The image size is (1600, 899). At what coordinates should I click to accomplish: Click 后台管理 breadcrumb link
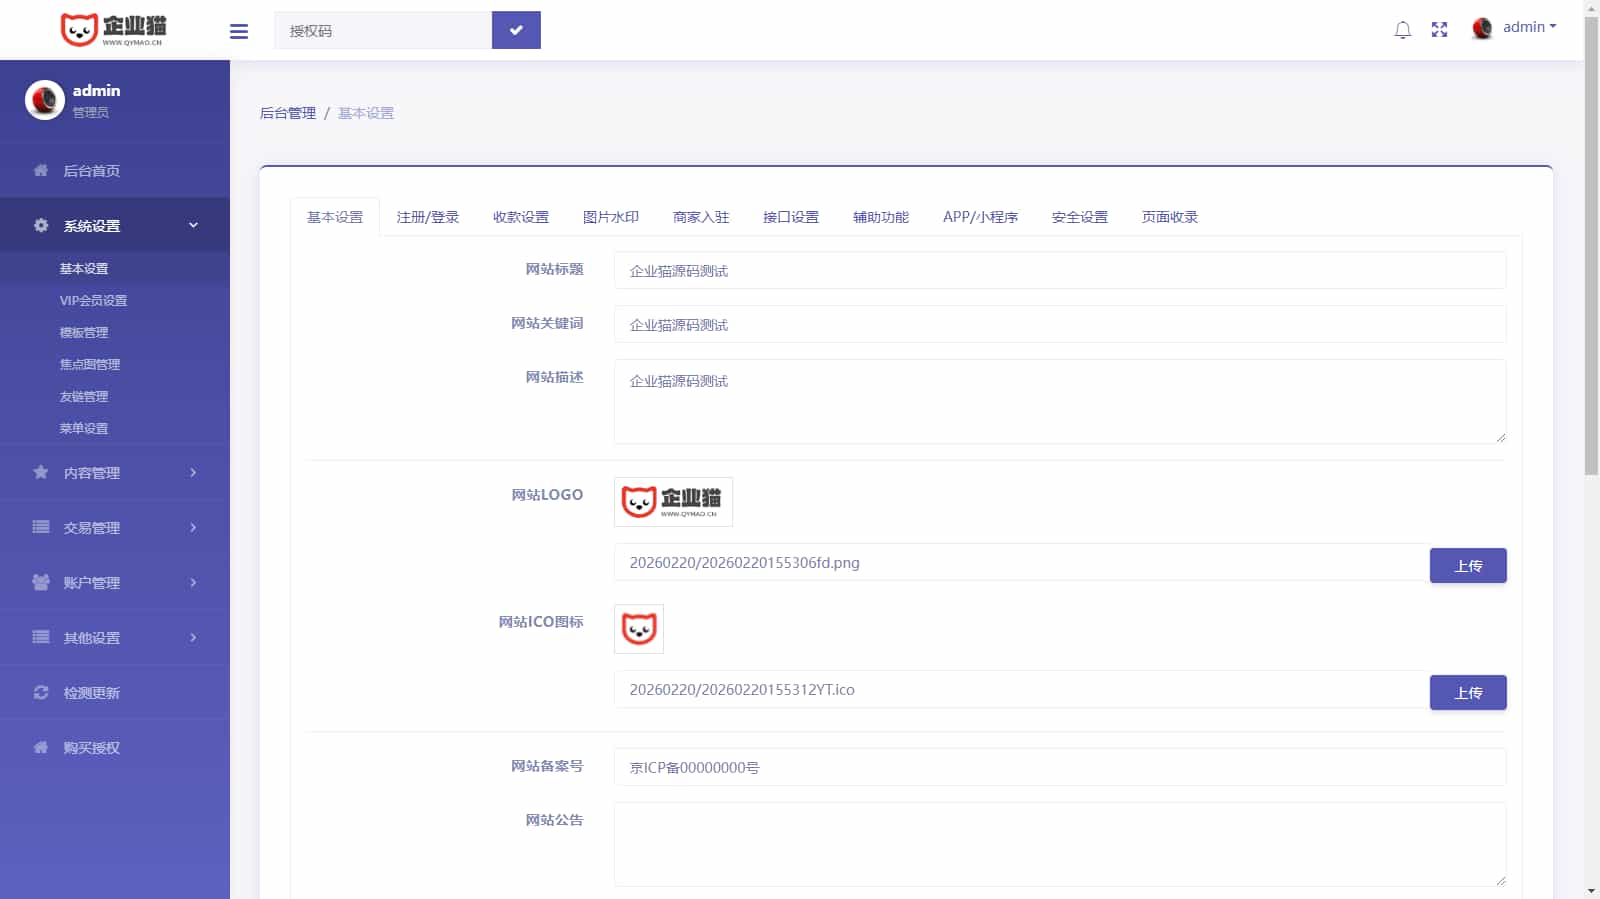[x=288, y=113]
